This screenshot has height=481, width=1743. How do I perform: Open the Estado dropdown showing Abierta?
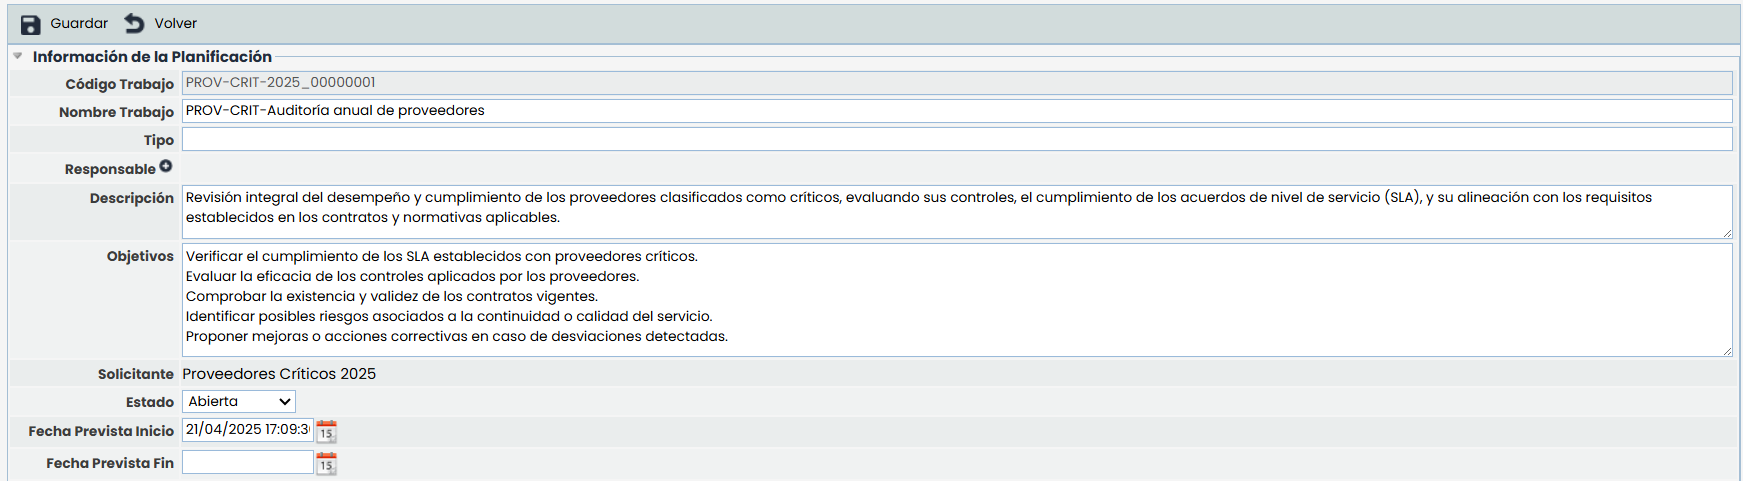239,402
